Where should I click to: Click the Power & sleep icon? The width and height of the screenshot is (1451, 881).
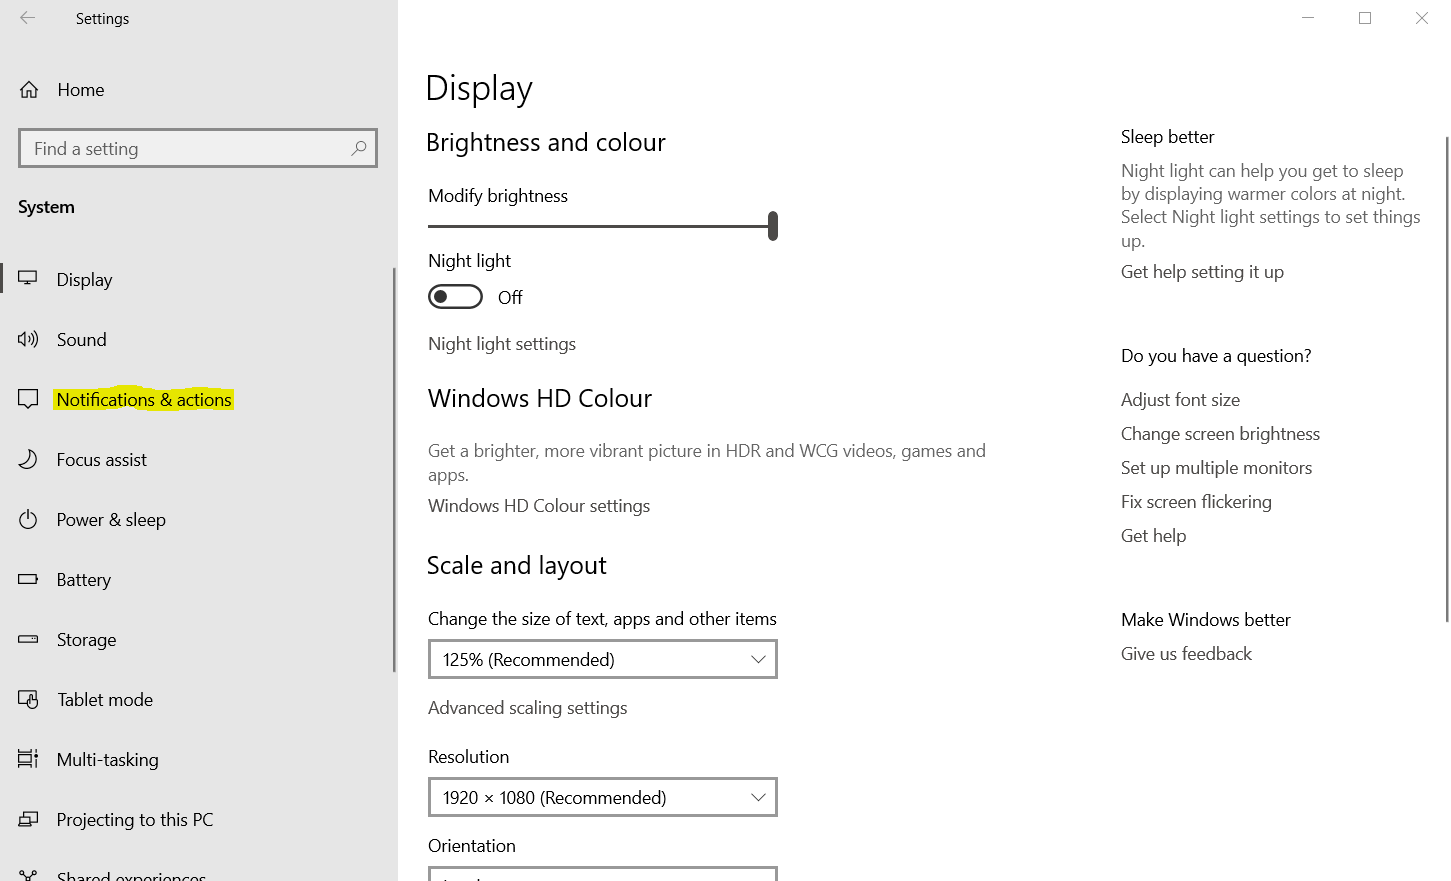pyautogui.click(x=28, y=519)
